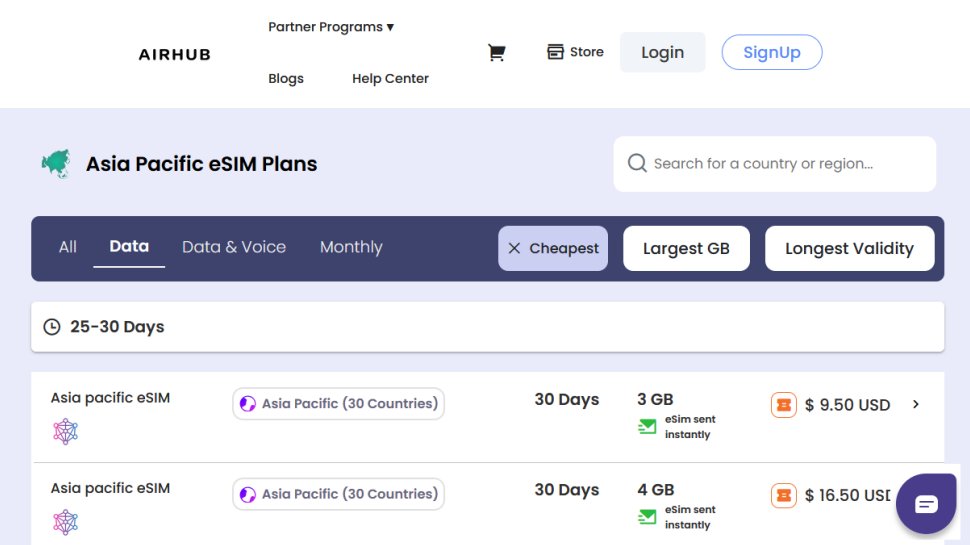
Task: Click the search magnifier icon
Action: point(637,163)
